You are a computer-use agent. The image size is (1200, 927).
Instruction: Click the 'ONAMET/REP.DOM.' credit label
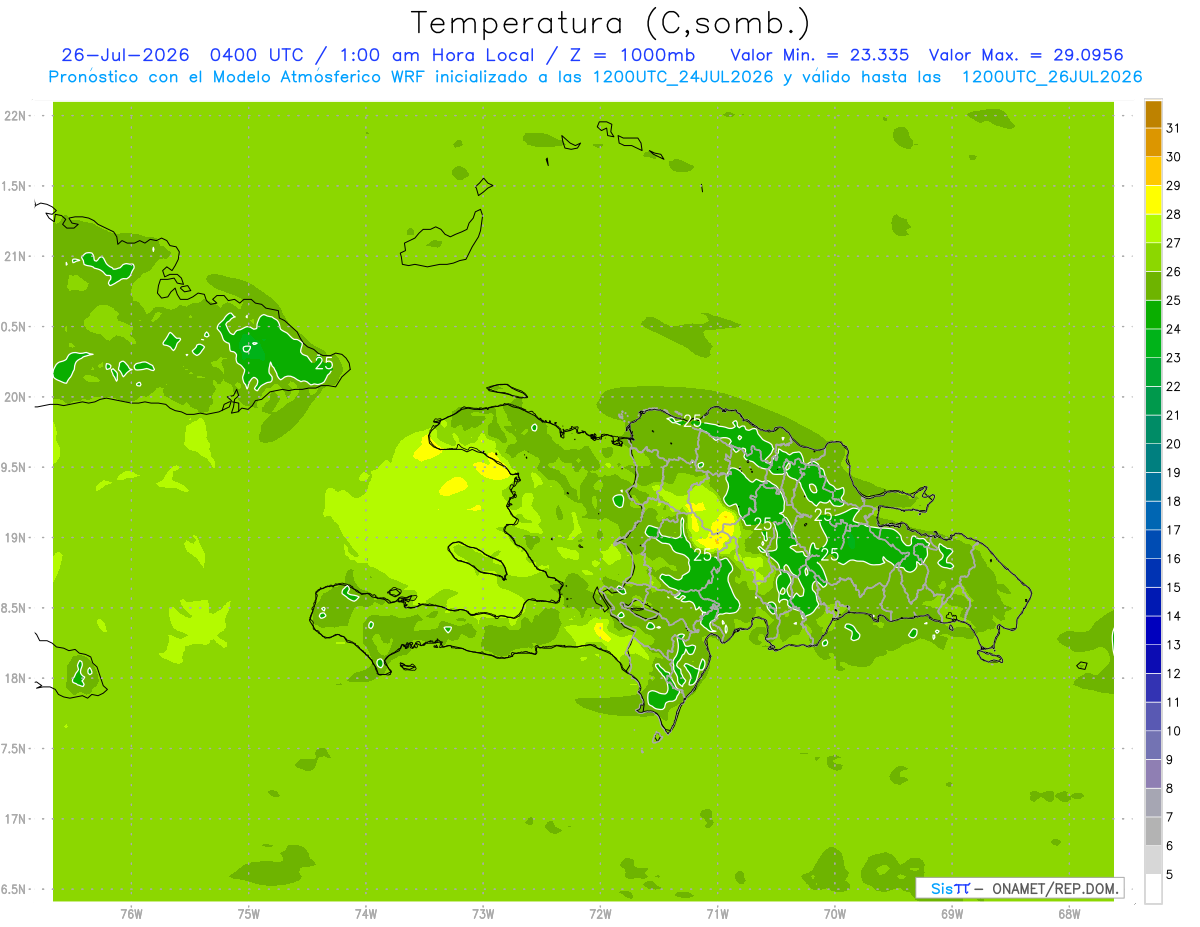[1055, 888]
